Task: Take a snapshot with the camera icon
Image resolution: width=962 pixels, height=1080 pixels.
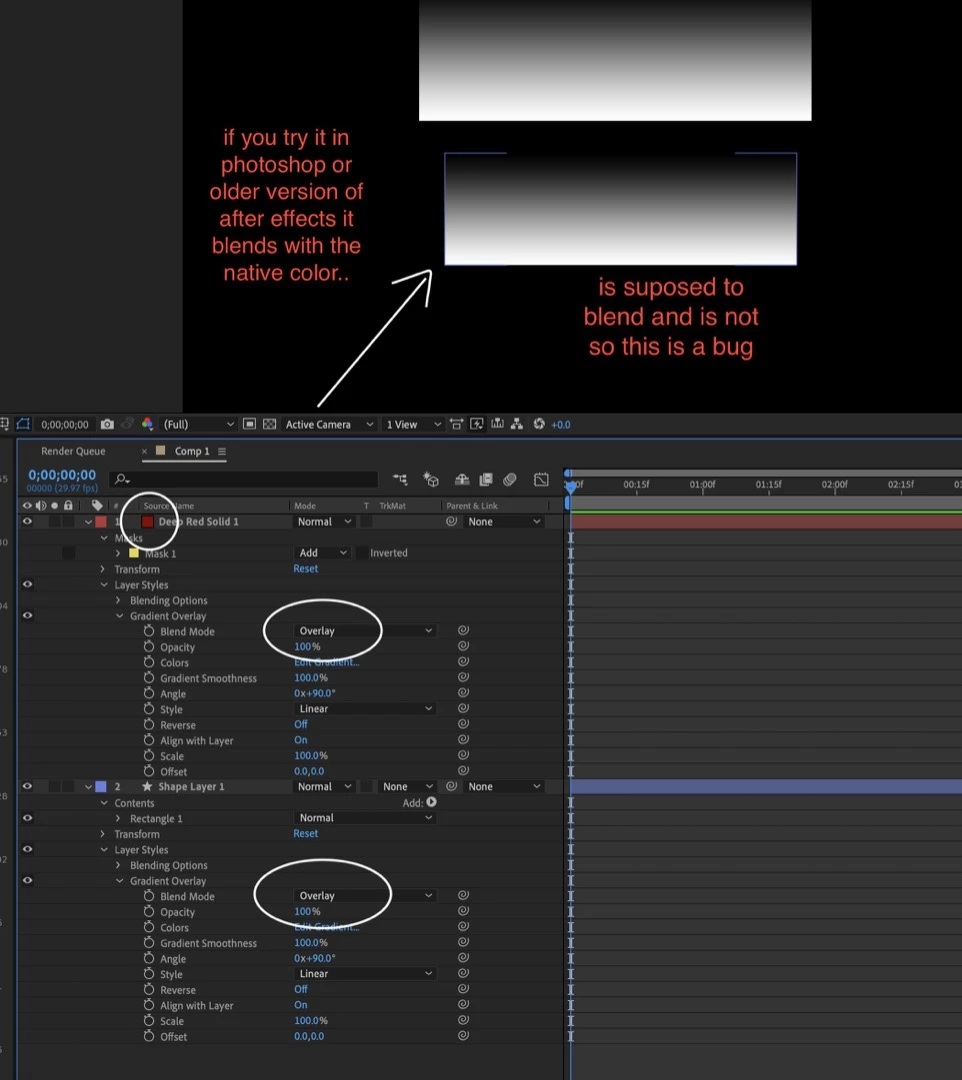Action: 107,424
